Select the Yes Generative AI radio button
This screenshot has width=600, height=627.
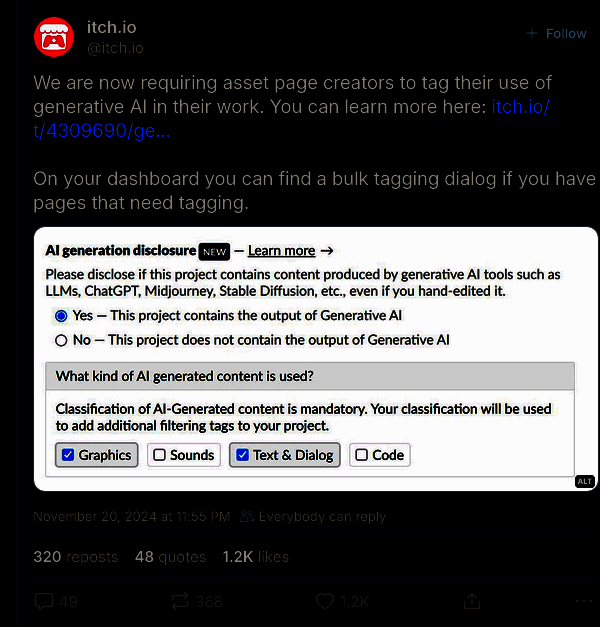[x=61, y=316]
